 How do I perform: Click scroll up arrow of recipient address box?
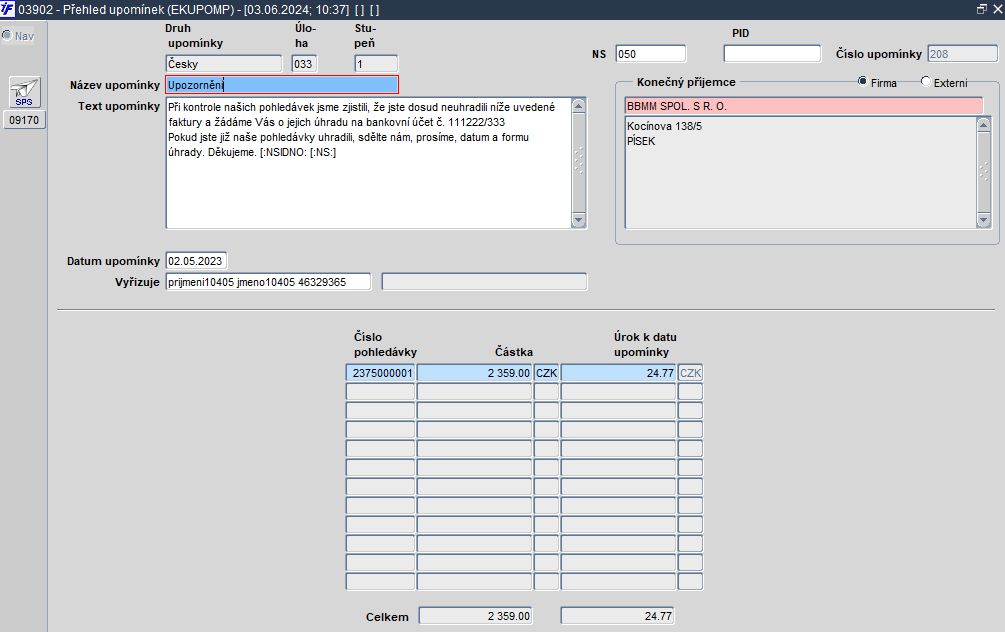(x=983, y=125)
